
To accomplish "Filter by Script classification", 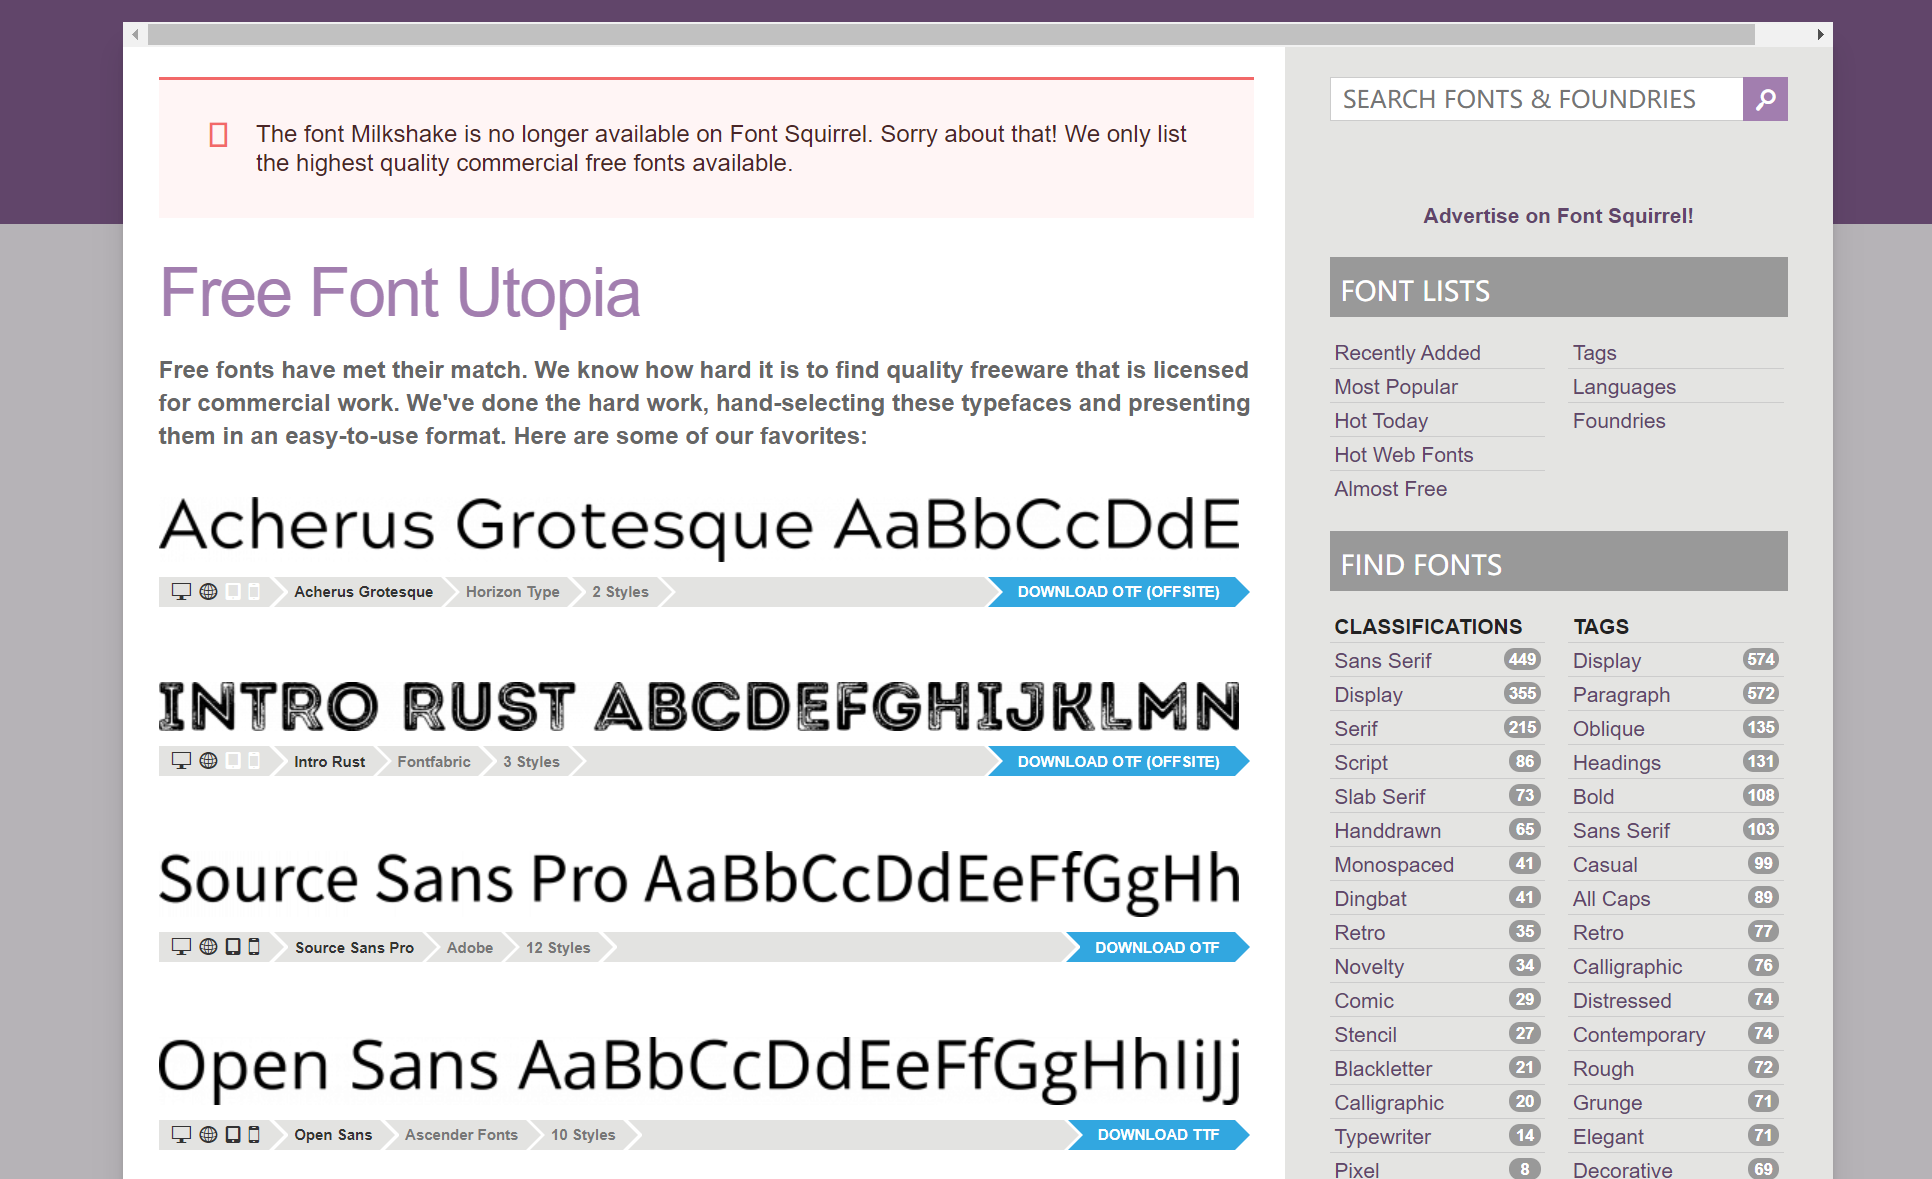I will coord(1361,763).
